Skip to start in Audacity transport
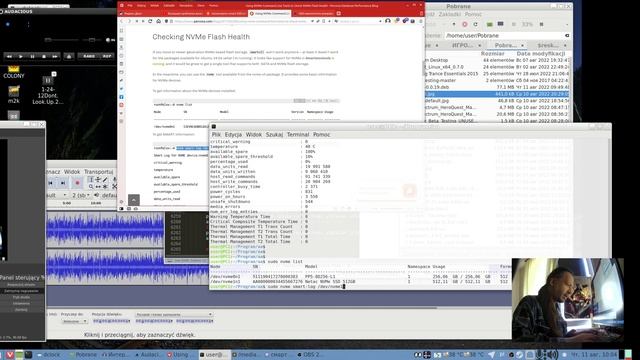The height and width of the screenshot is (360, 640). tap(51, 183)
